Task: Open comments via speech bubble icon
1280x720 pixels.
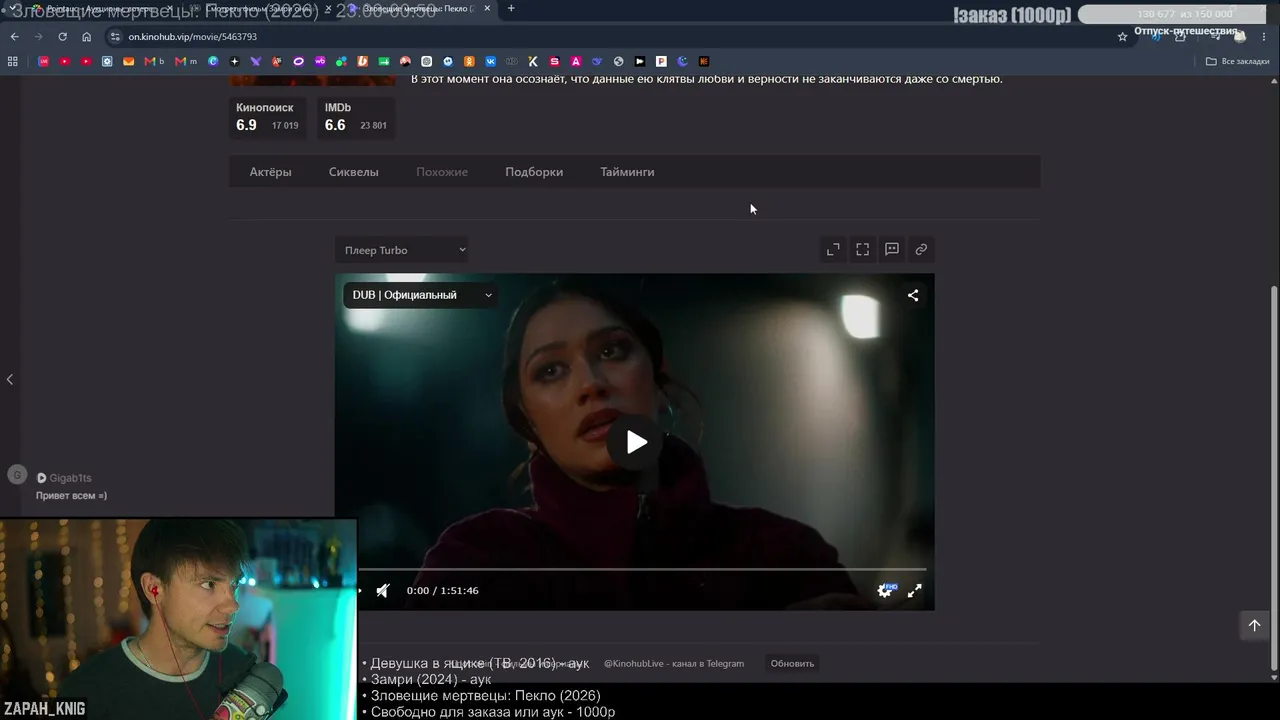Action: (x=892, y=250)
